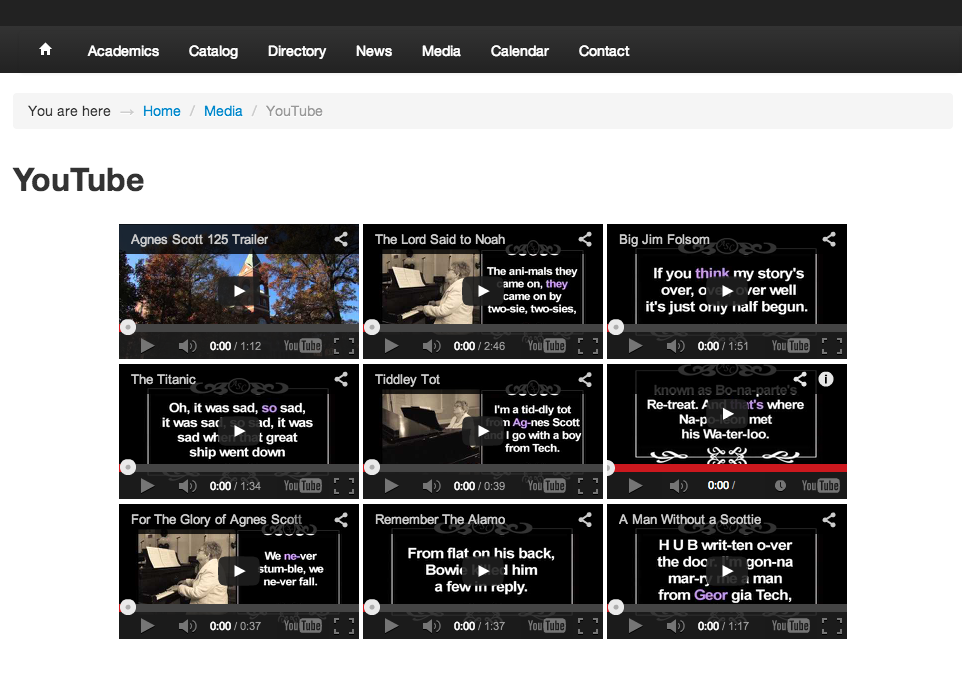
Task: Open the Calendar menu item
Action: pyautogui.click(x=519, y=51)
